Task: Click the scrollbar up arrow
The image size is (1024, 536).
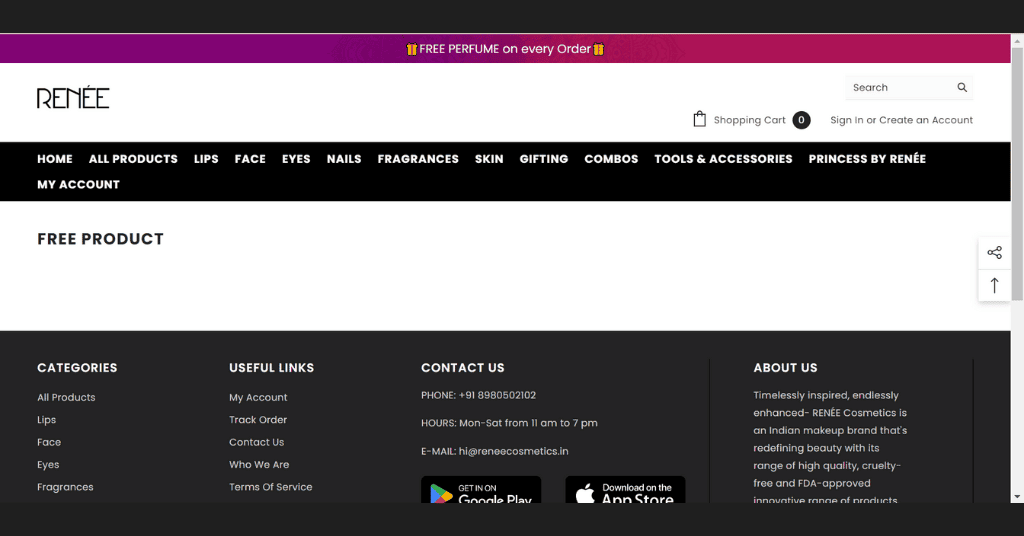Action: 1017,39
